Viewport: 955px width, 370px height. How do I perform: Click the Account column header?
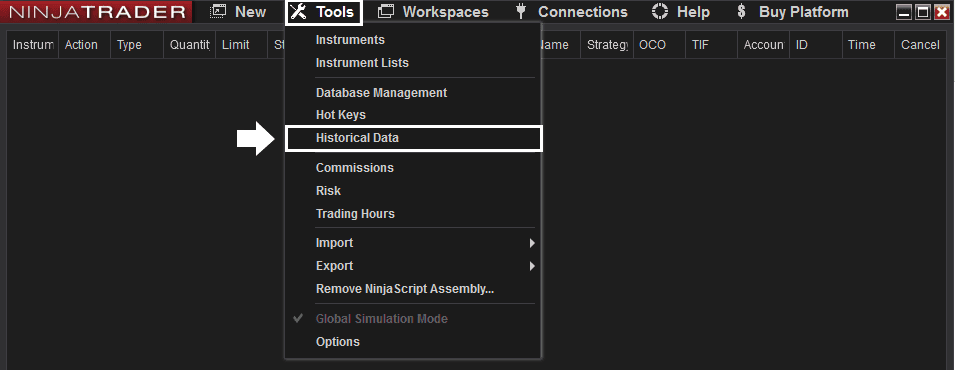[x=763, y=45]
